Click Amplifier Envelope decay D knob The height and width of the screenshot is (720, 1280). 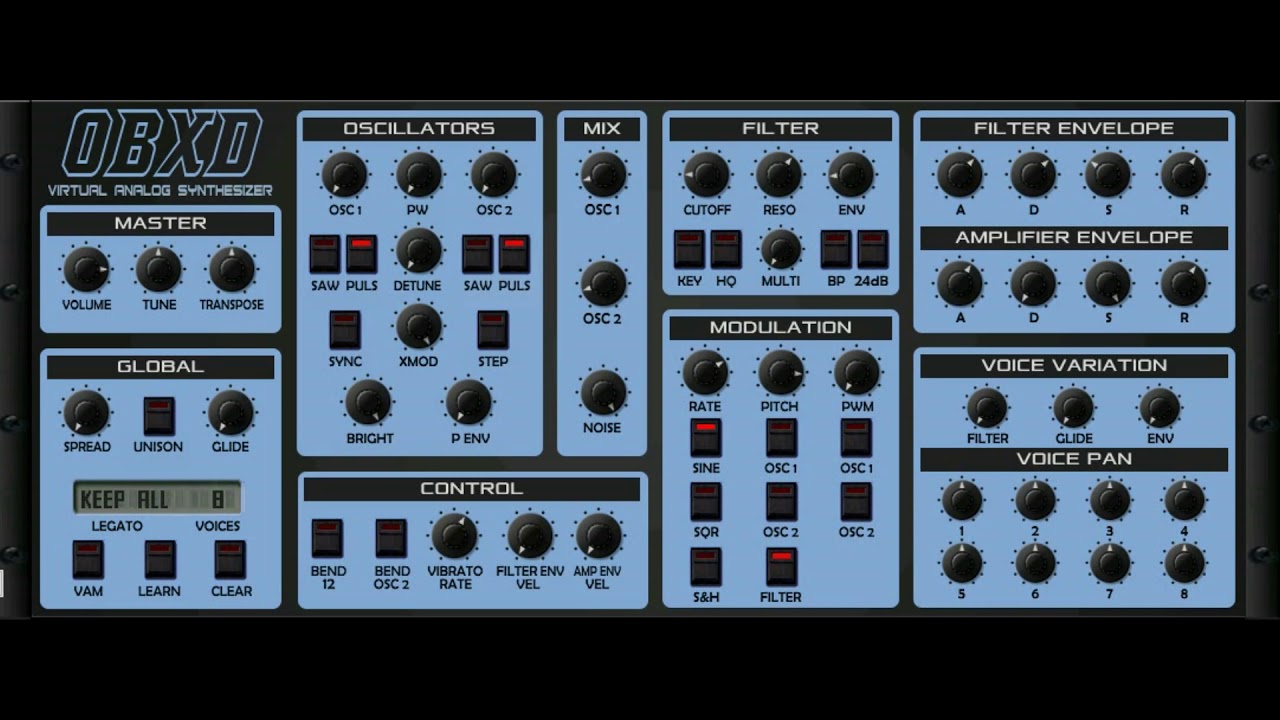tap(1033, 284)
